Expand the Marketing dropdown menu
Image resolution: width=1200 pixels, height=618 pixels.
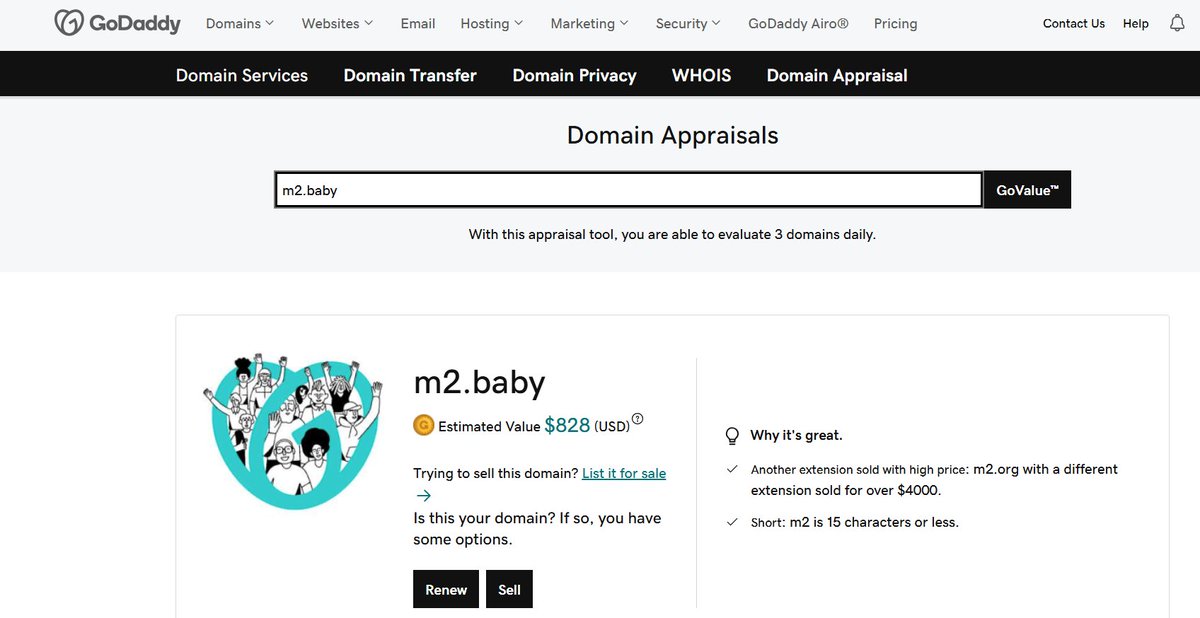pyautogui.click(x=590, y=23)
